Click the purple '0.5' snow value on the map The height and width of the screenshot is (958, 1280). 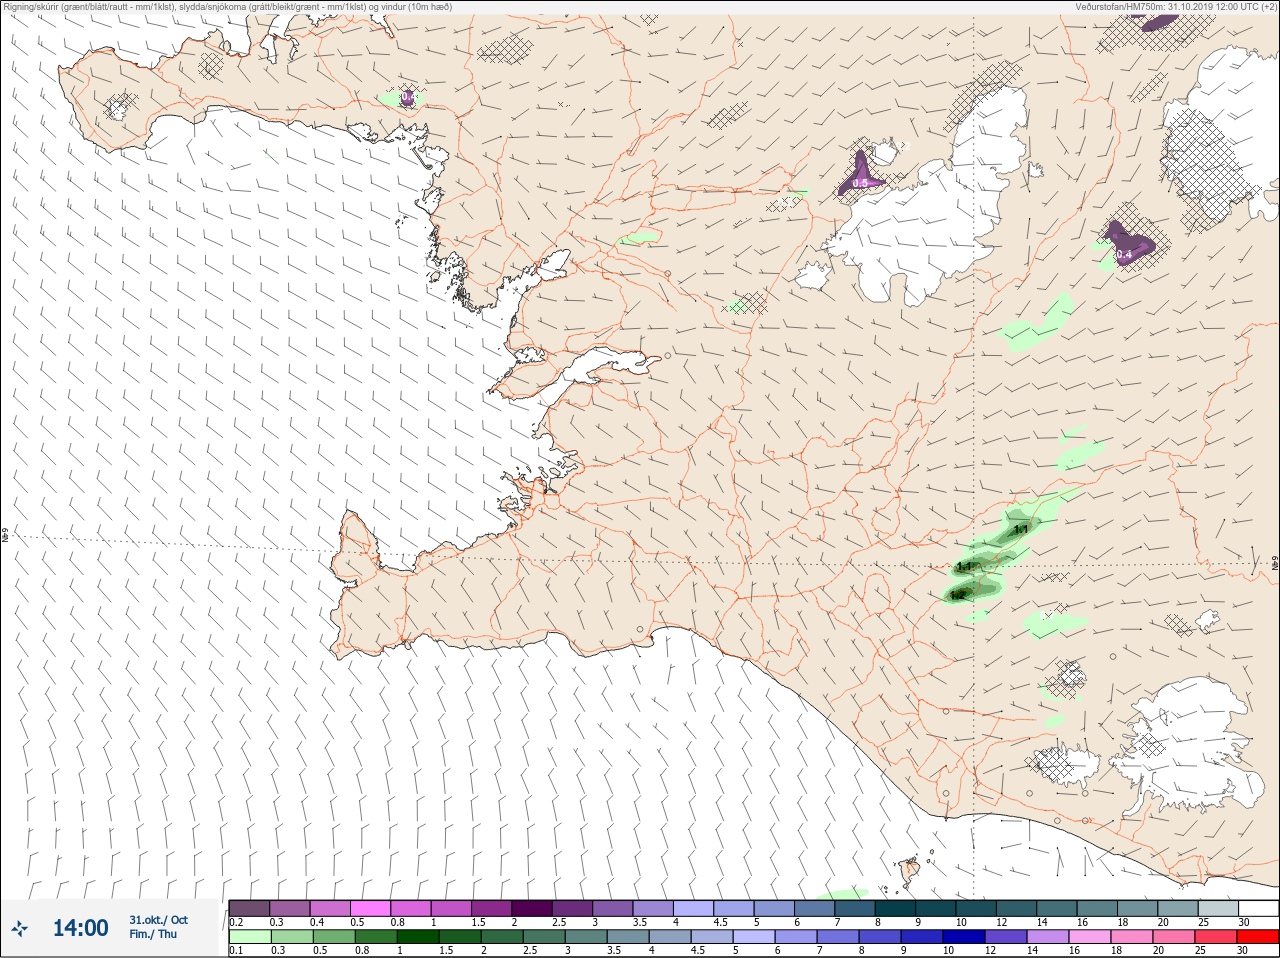860,183
